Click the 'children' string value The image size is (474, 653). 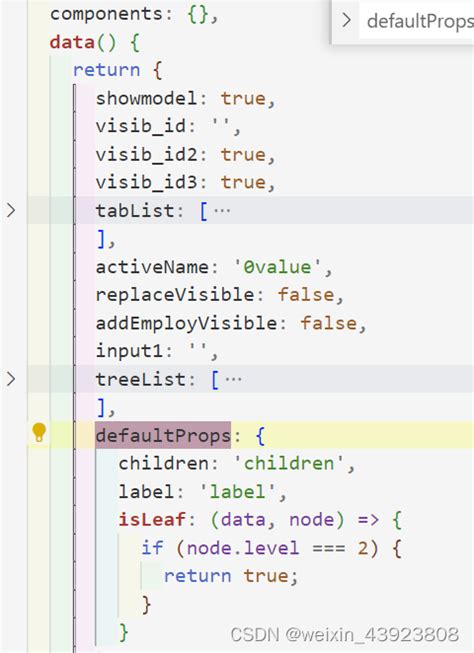coord(289,464)
